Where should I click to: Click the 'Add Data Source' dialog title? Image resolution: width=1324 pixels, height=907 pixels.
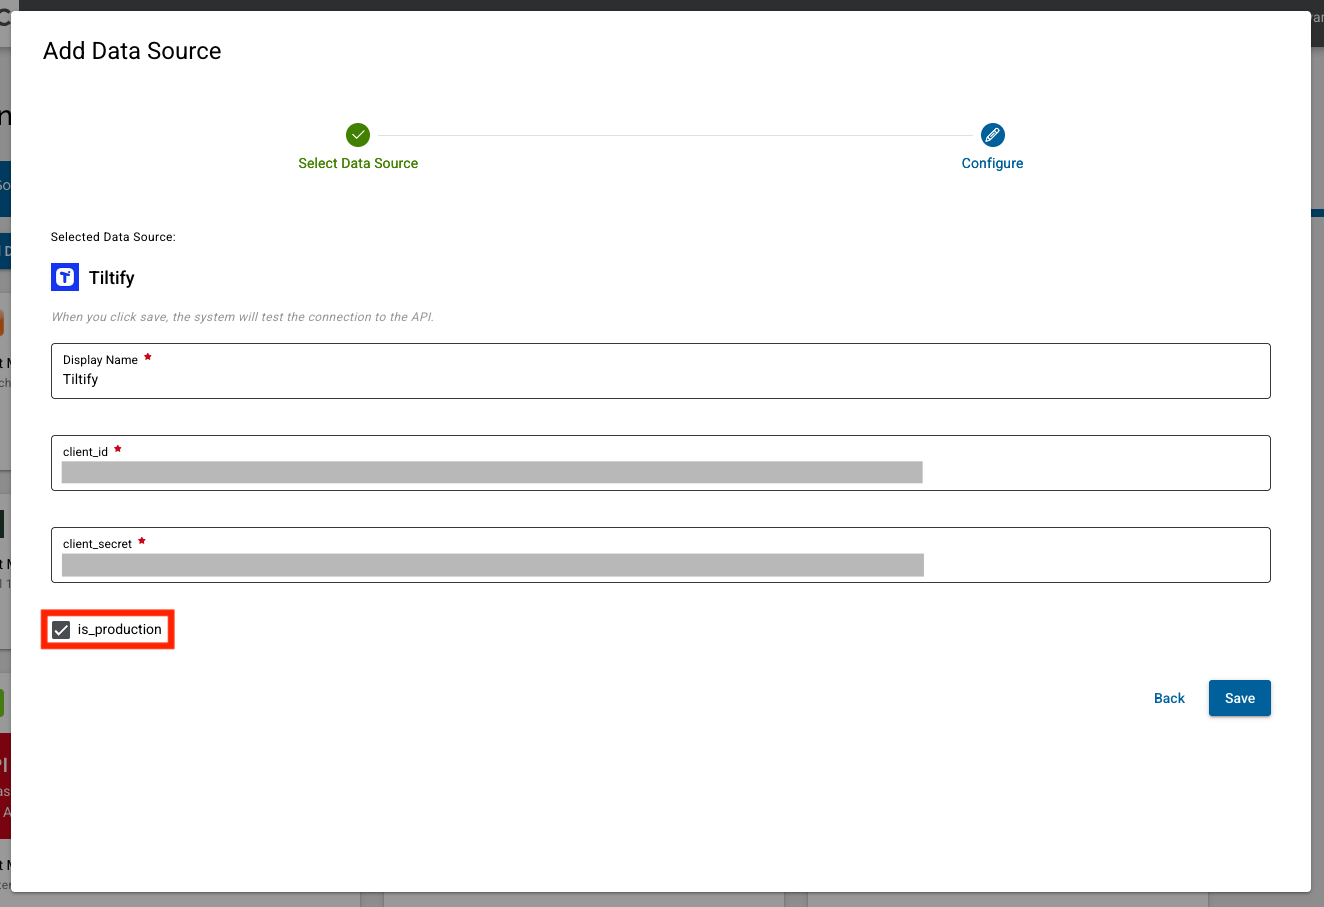(132, 51)
